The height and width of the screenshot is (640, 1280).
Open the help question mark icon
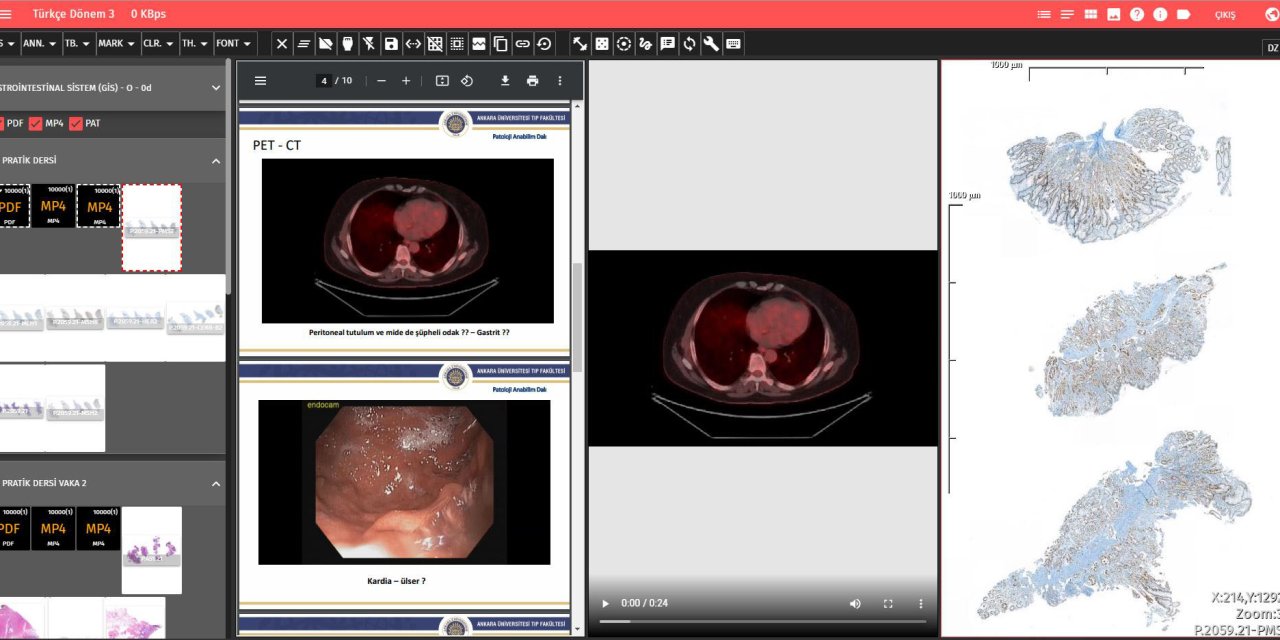pos(1137,14)
